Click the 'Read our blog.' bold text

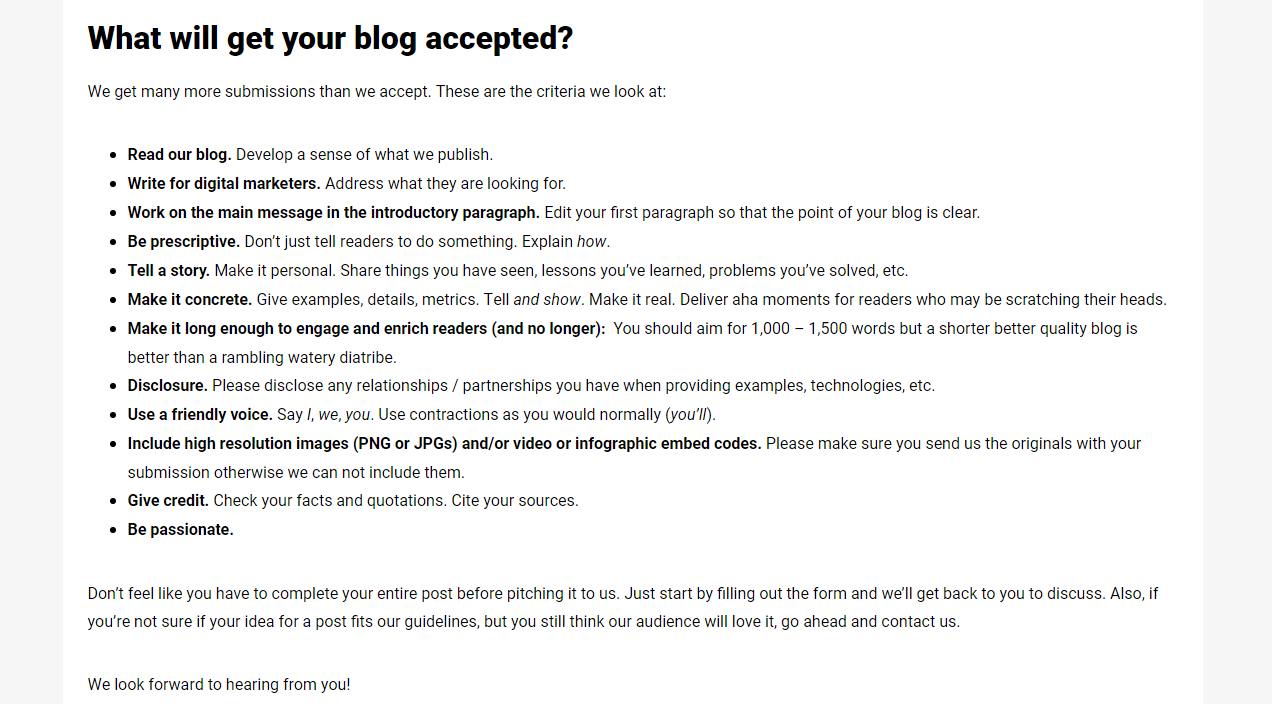(x=179, y=155)
